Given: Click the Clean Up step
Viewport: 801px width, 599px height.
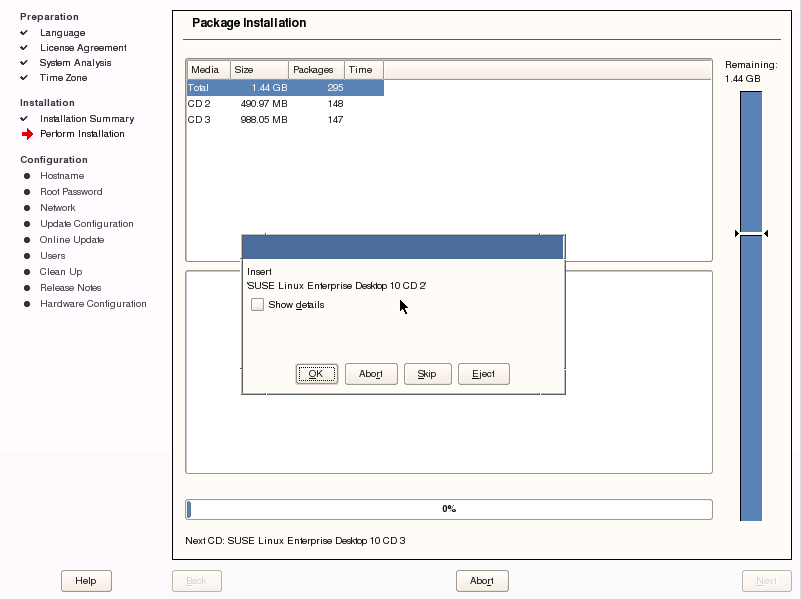Looking at the screenshot, I should 61,272.
